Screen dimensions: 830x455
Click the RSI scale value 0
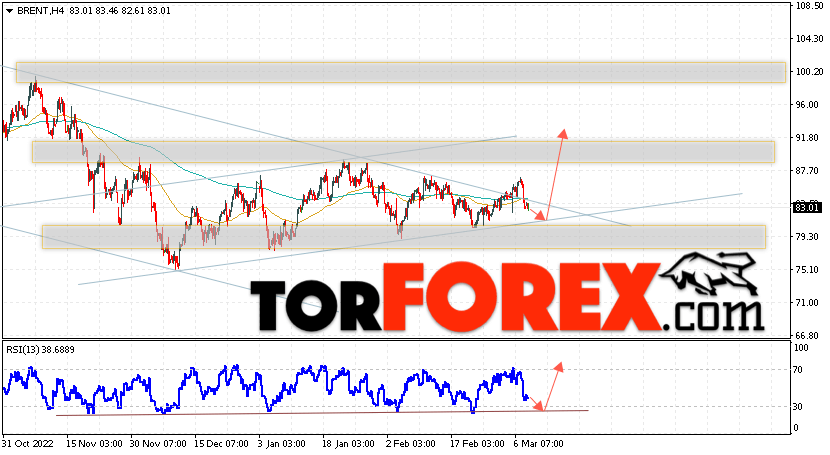(798, 428)
